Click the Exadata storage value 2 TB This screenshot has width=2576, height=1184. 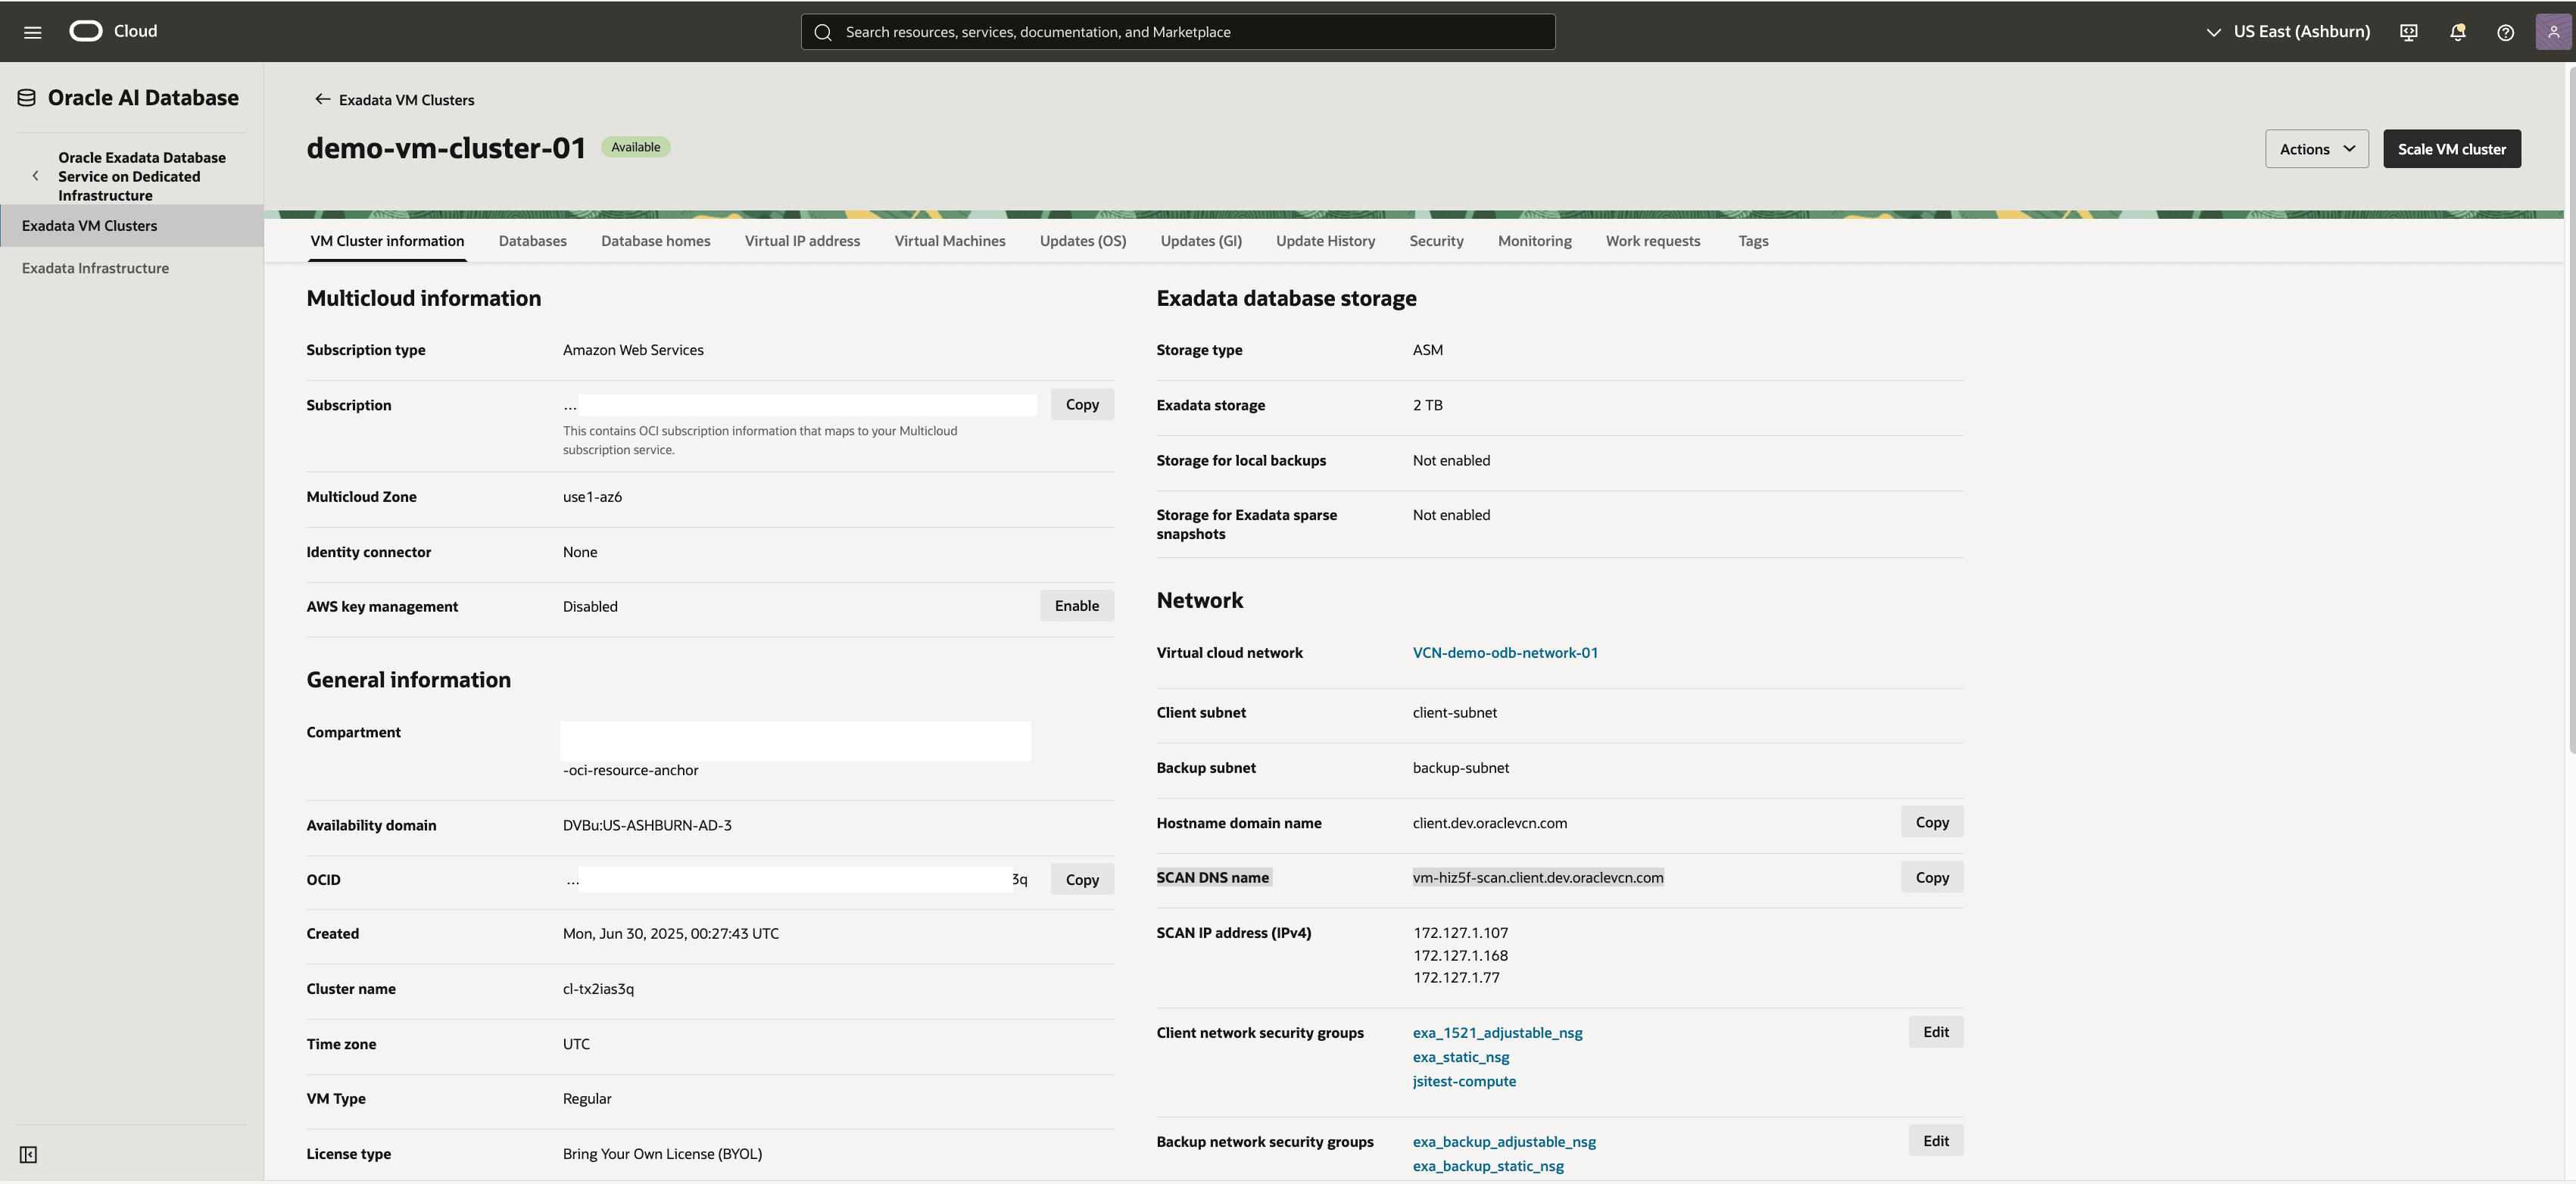[1427, 405]
